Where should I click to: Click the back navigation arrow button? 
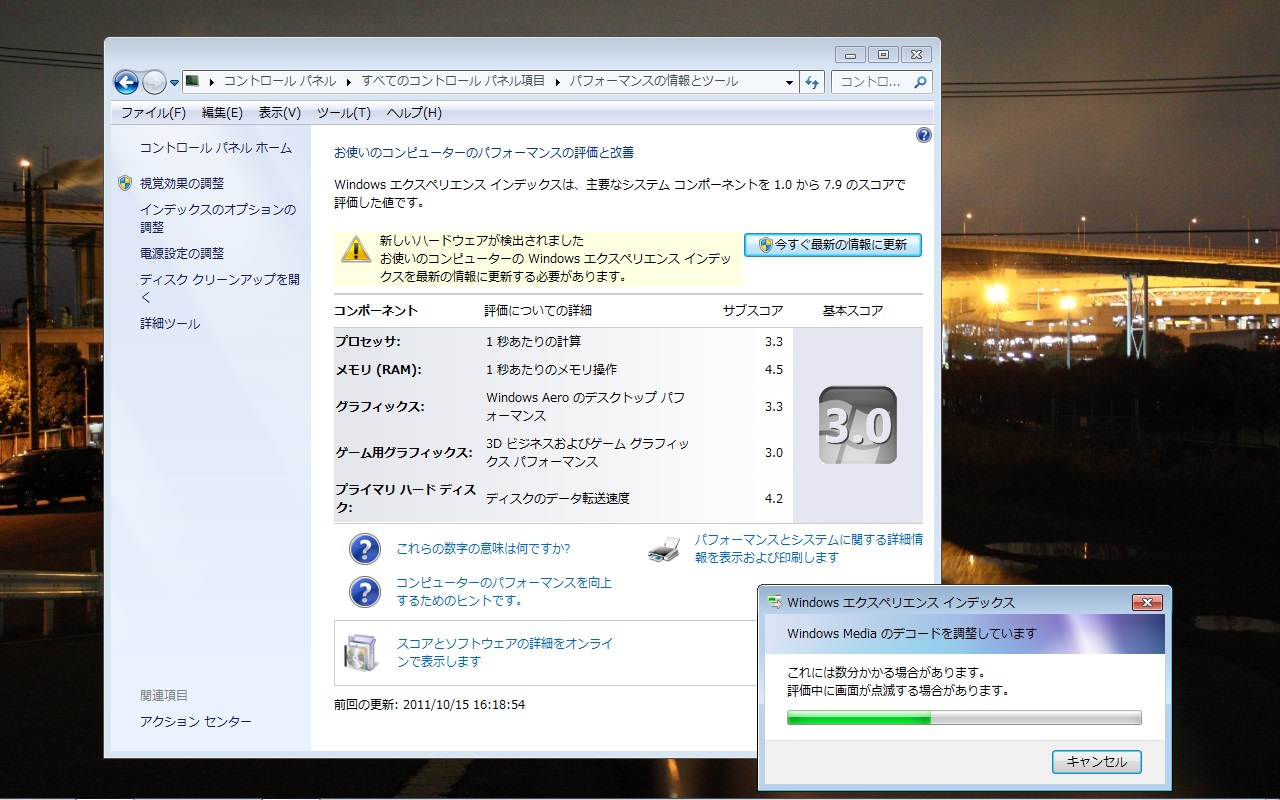pyautogui.click(x=126, y=82)
